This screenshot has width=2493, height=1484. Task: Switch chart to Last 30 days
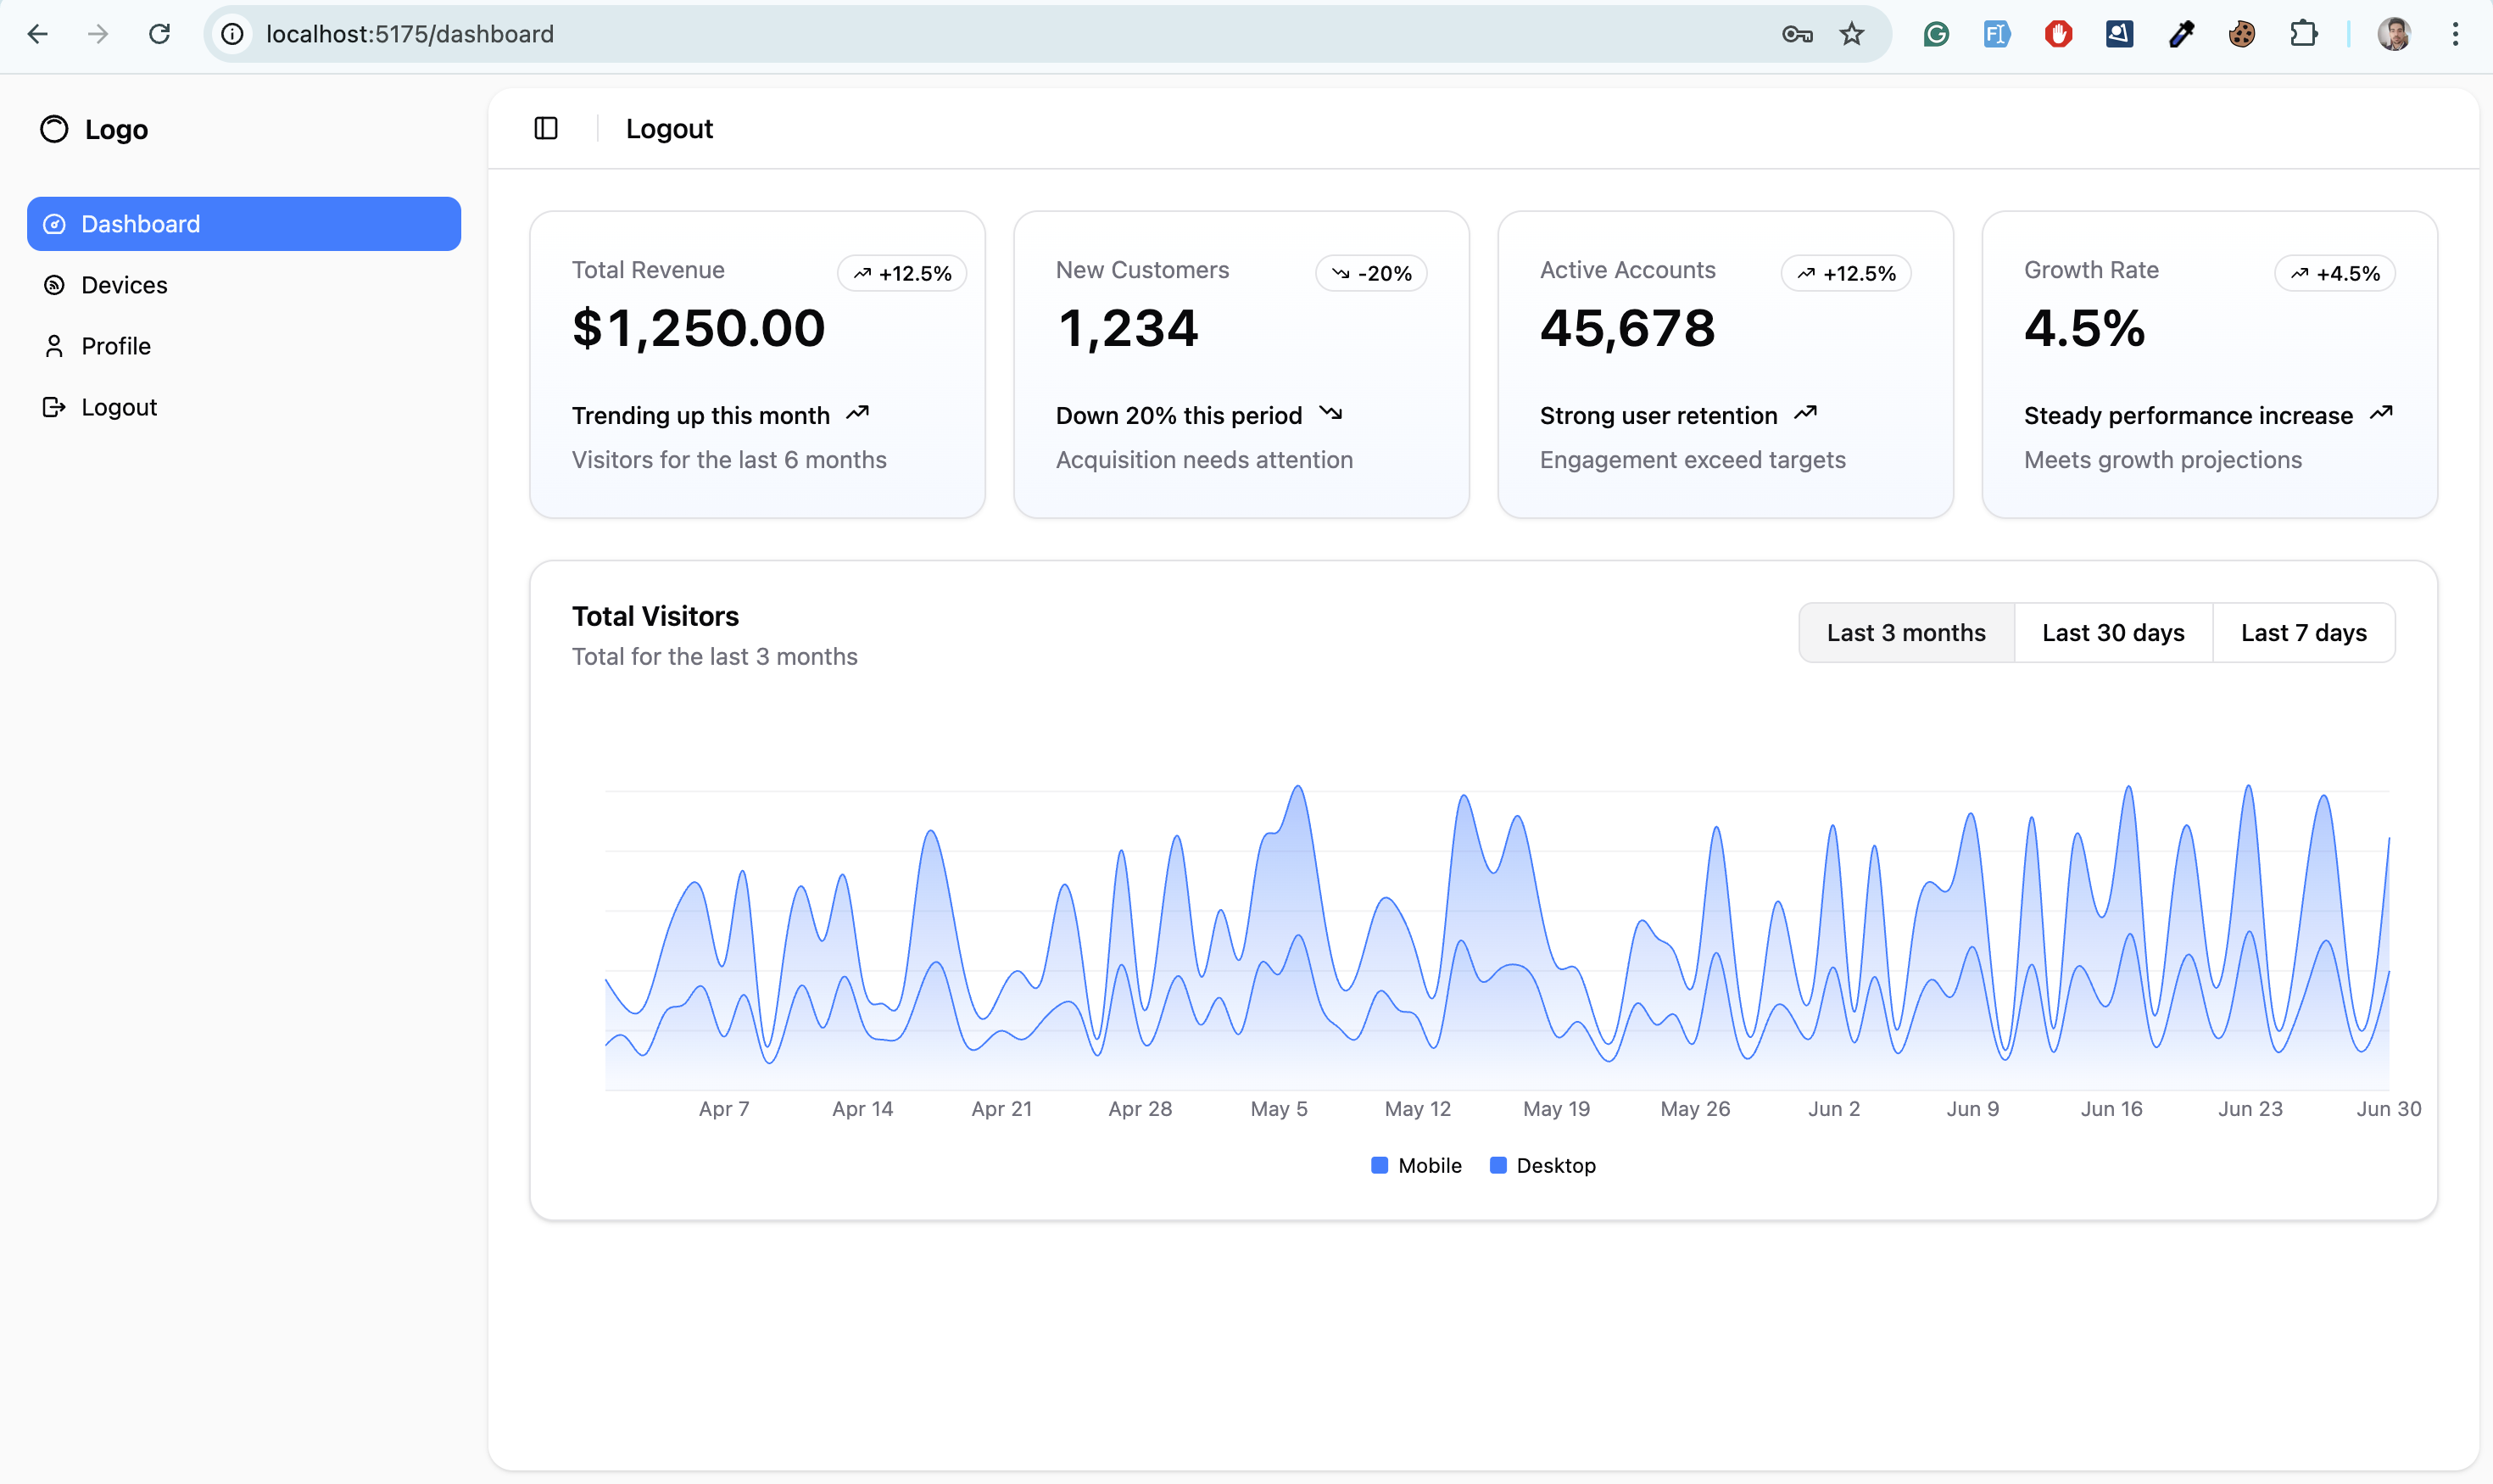click(x=2112, y=633)
